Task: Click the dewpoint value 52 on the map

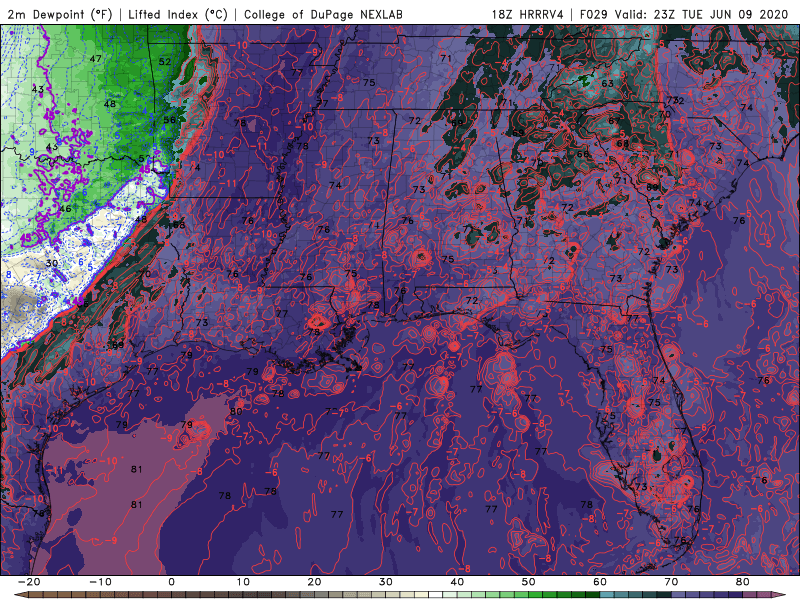Action: click(164, 62)
